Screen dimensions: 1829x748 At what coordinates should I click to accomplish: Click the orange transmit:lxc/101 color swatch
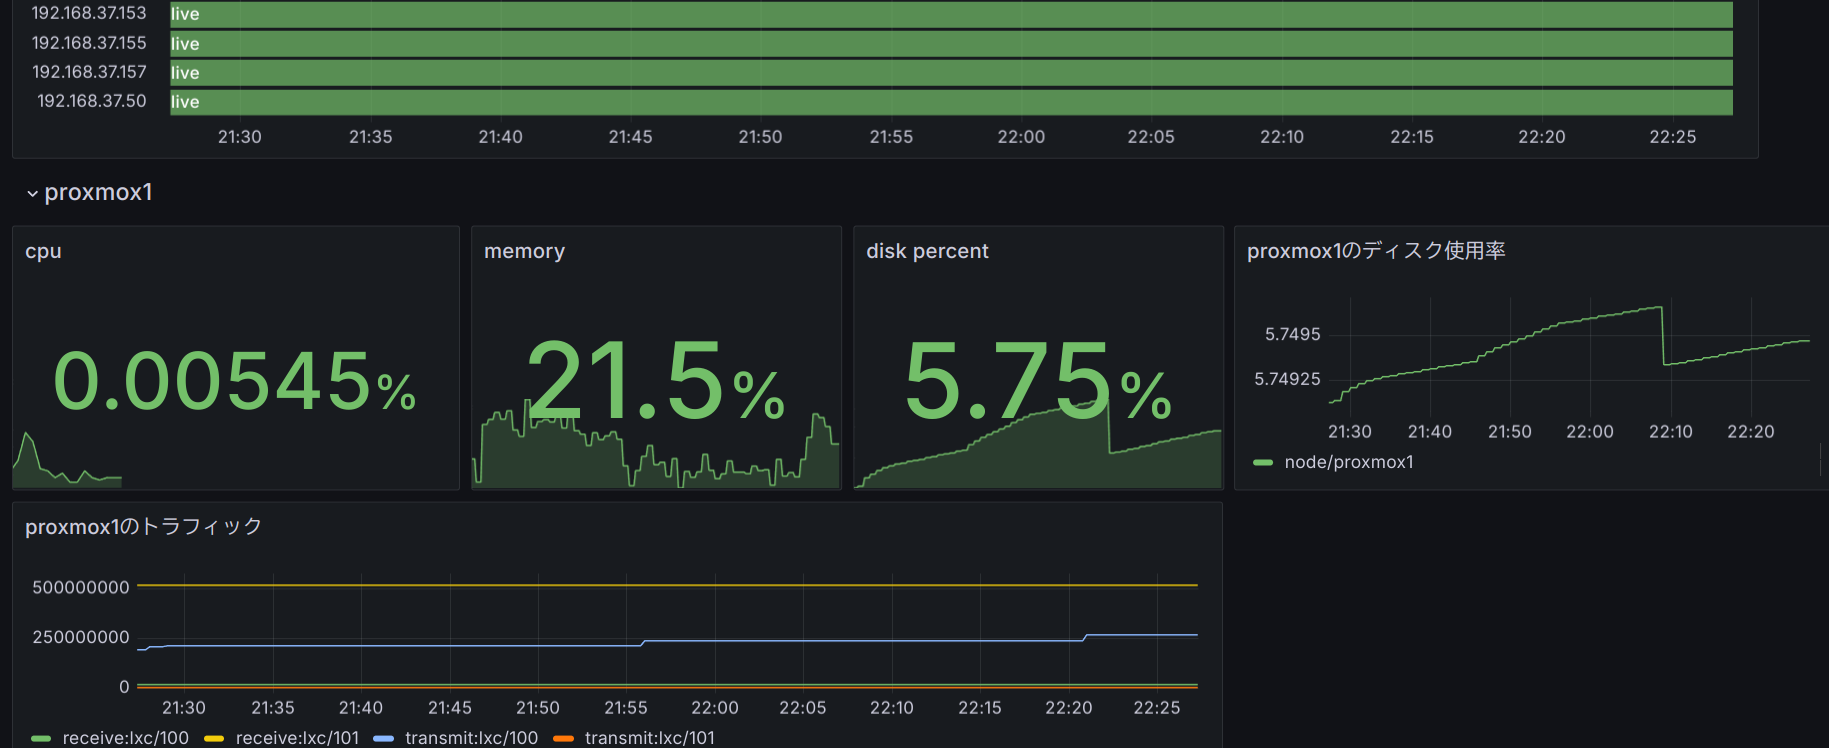pyautogui.click(x=563, y=739)
